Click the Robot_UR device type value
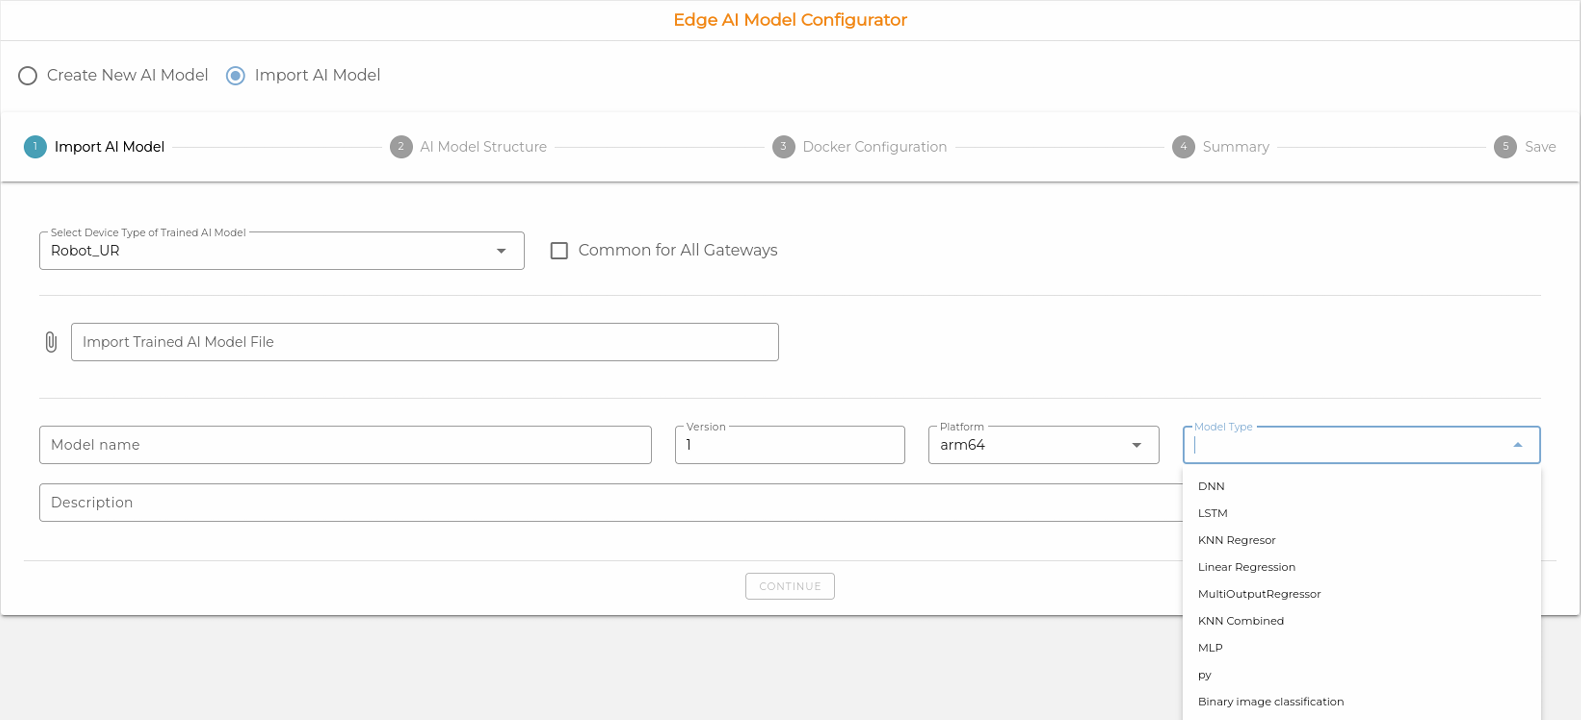 [x=85, y=251]
